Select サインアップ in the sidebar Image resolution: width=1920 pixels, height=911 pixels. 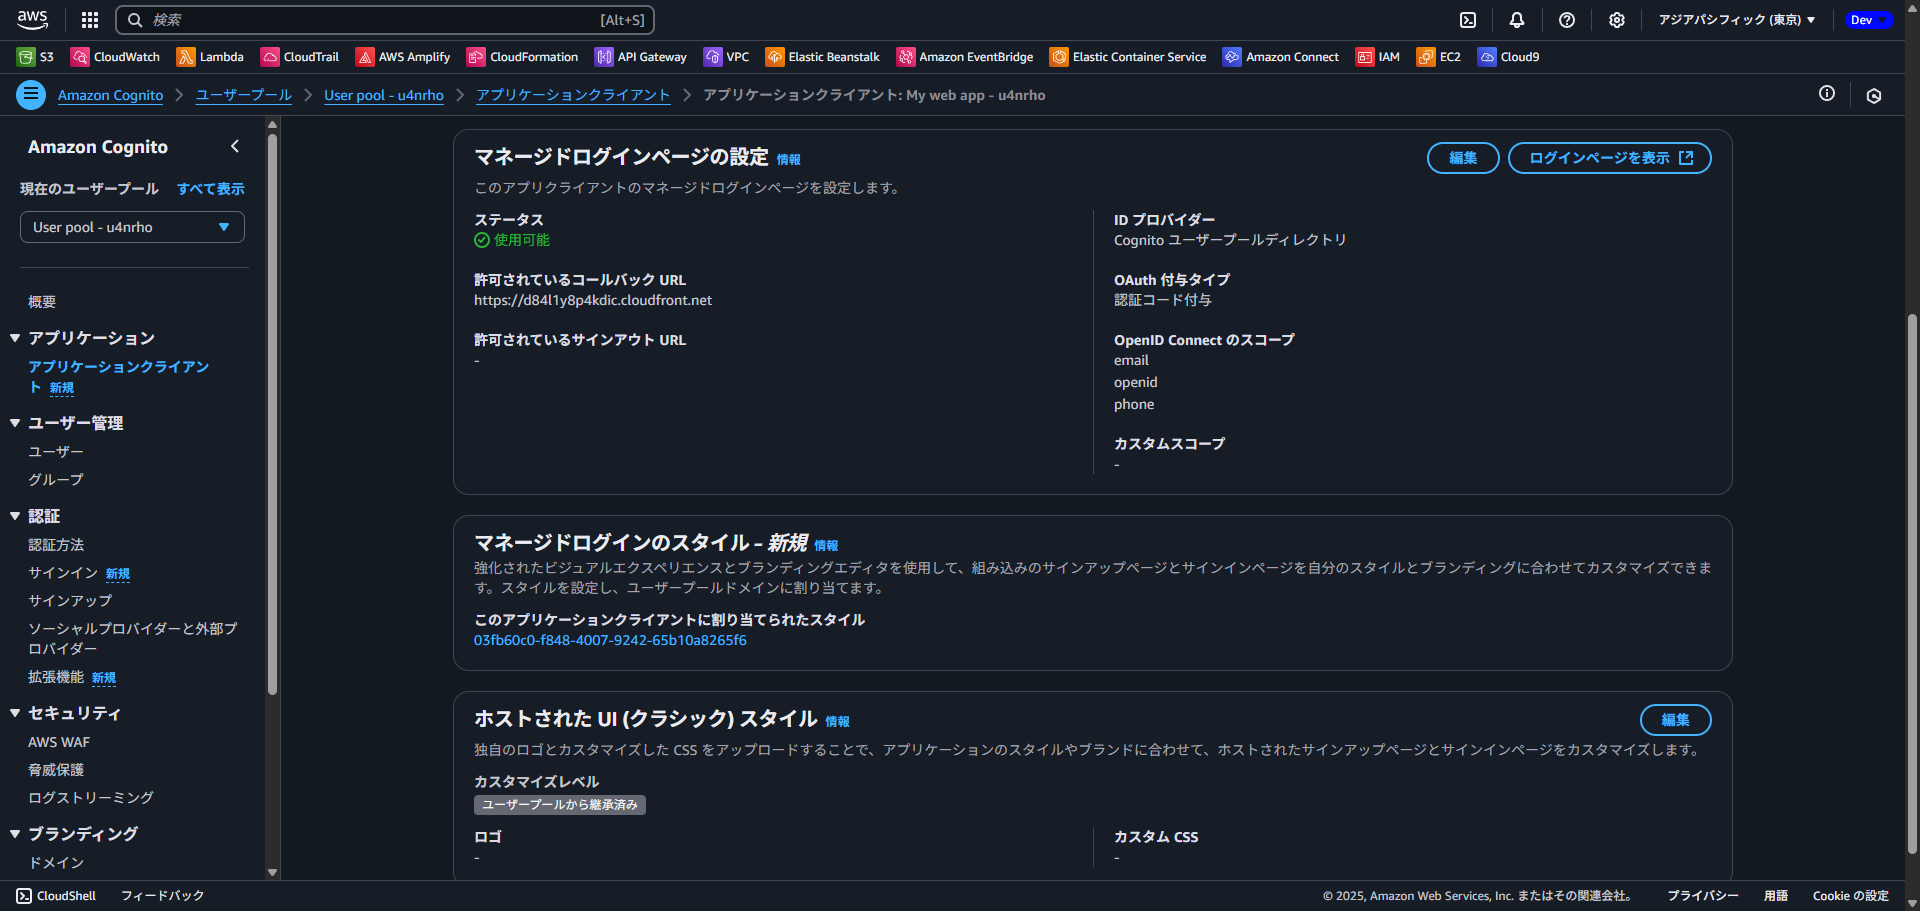tap(70, 601)
